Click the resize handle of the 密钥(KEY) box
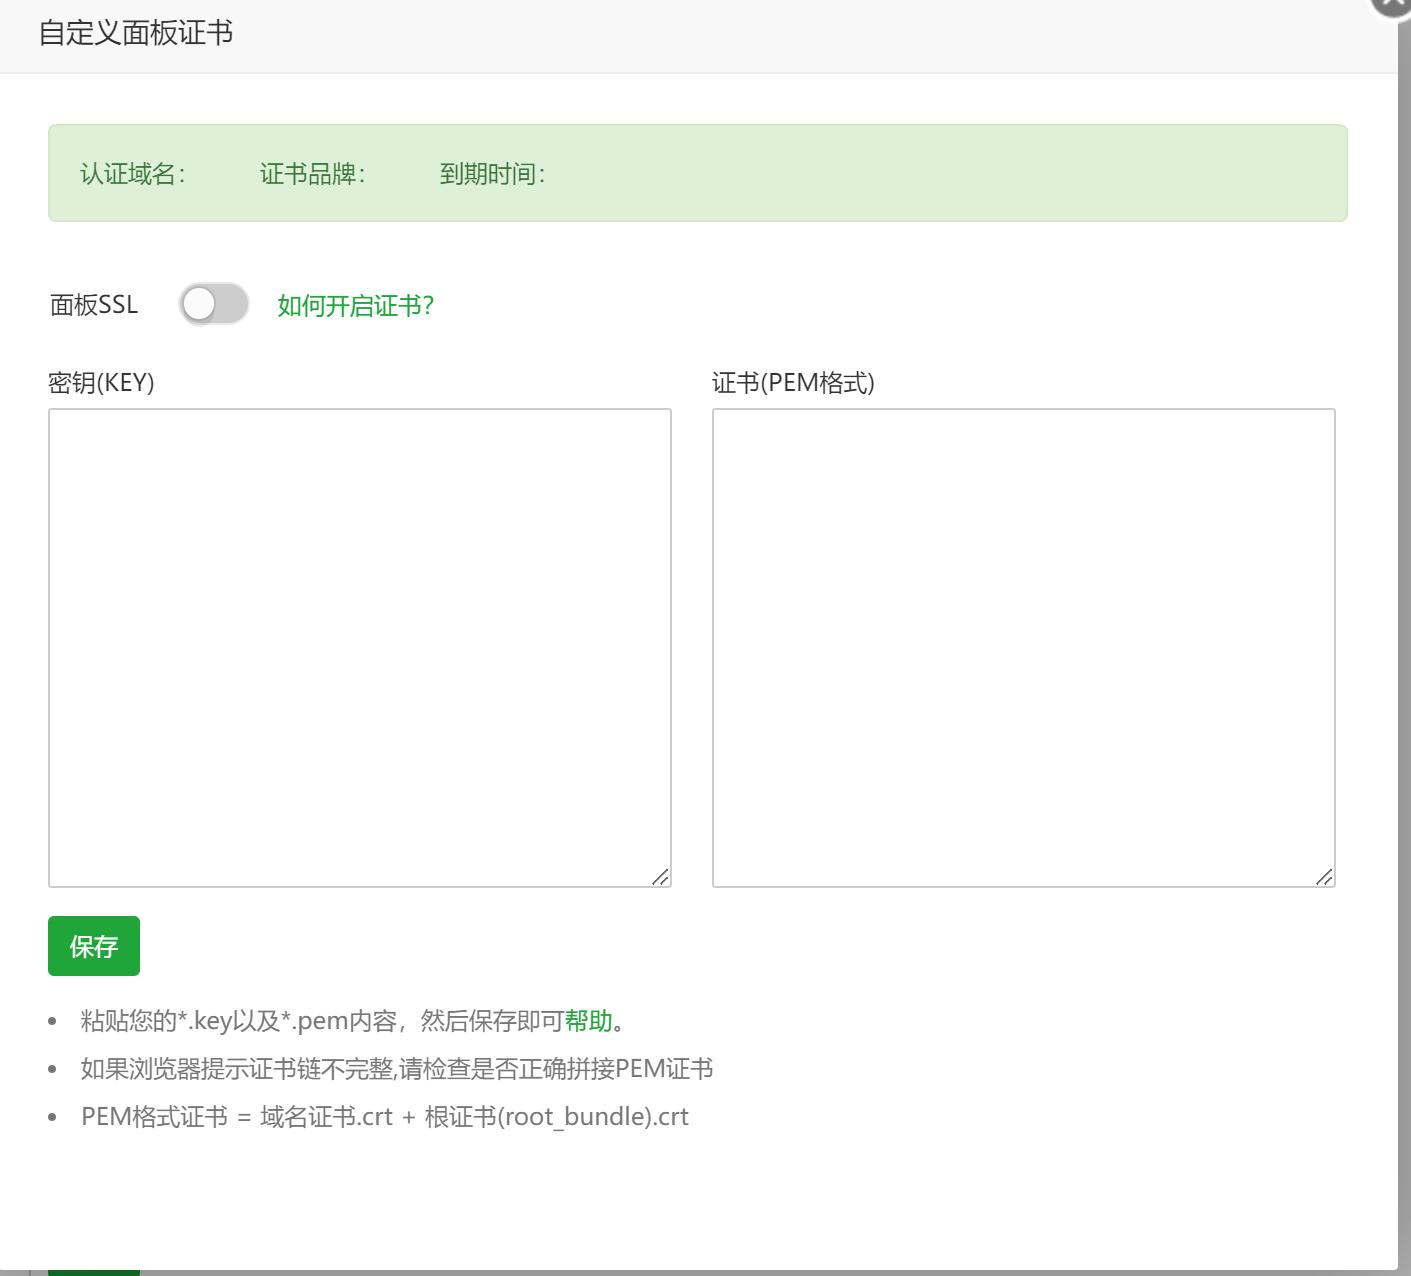 (660, 877)
